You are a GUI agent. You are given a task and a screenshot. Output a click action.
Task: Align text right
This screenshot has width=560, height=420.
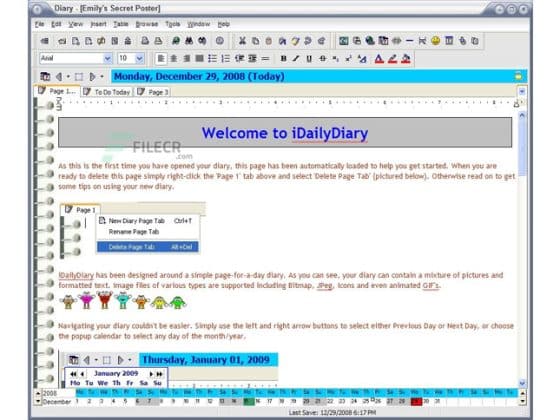pos(187,59)
